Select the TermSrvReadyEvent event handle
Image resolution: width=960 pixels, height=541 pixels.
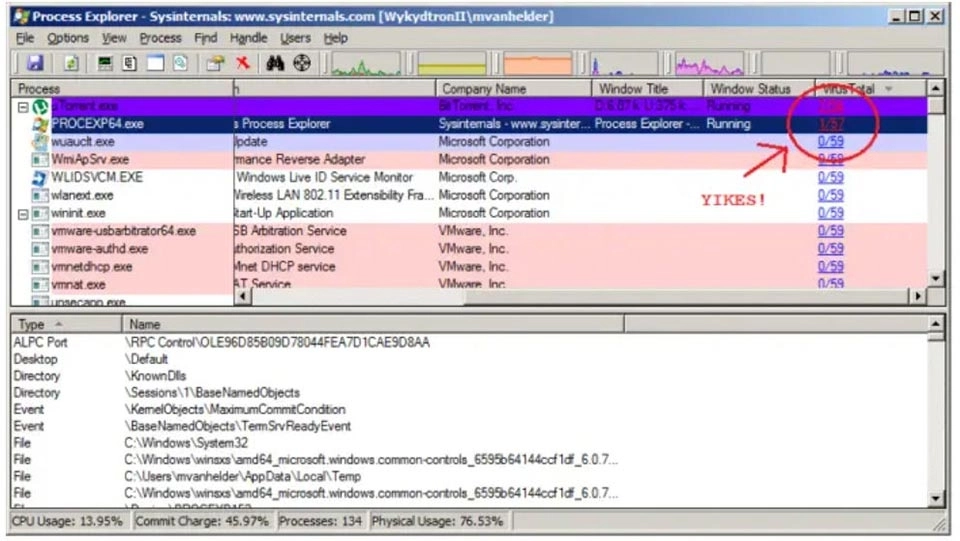[x=469, y=426]
